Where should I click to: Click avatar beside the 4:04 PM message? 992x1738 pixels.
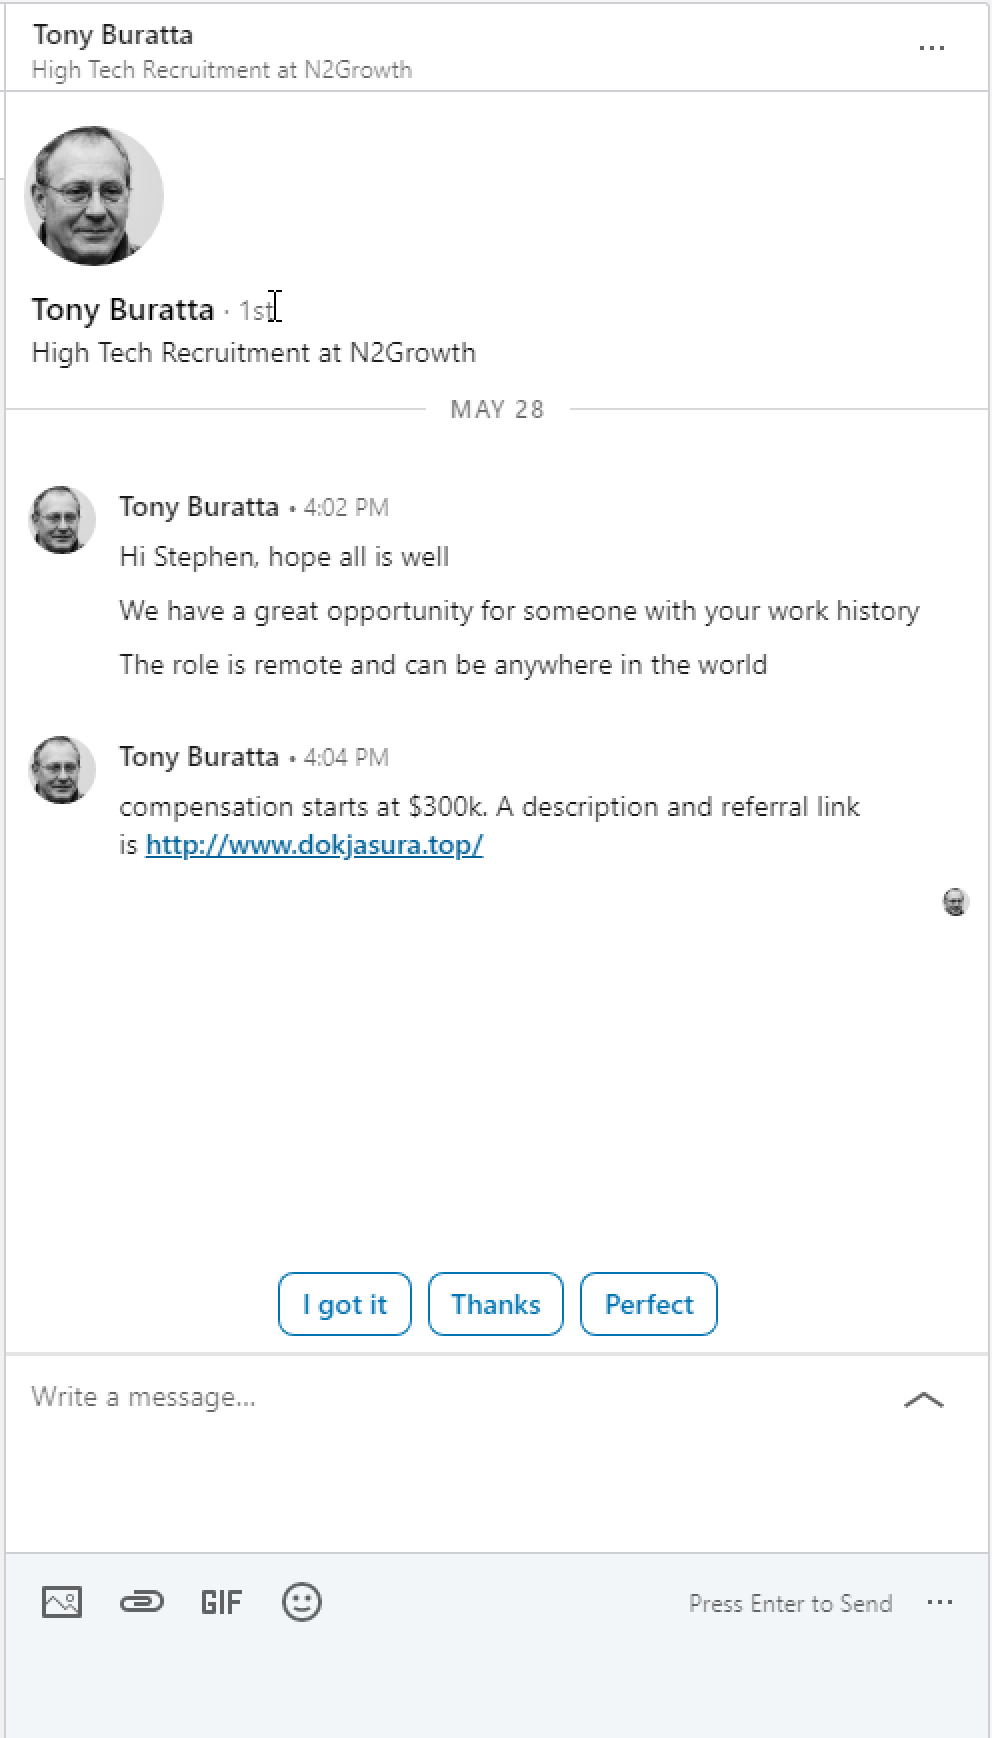[62, 770]
